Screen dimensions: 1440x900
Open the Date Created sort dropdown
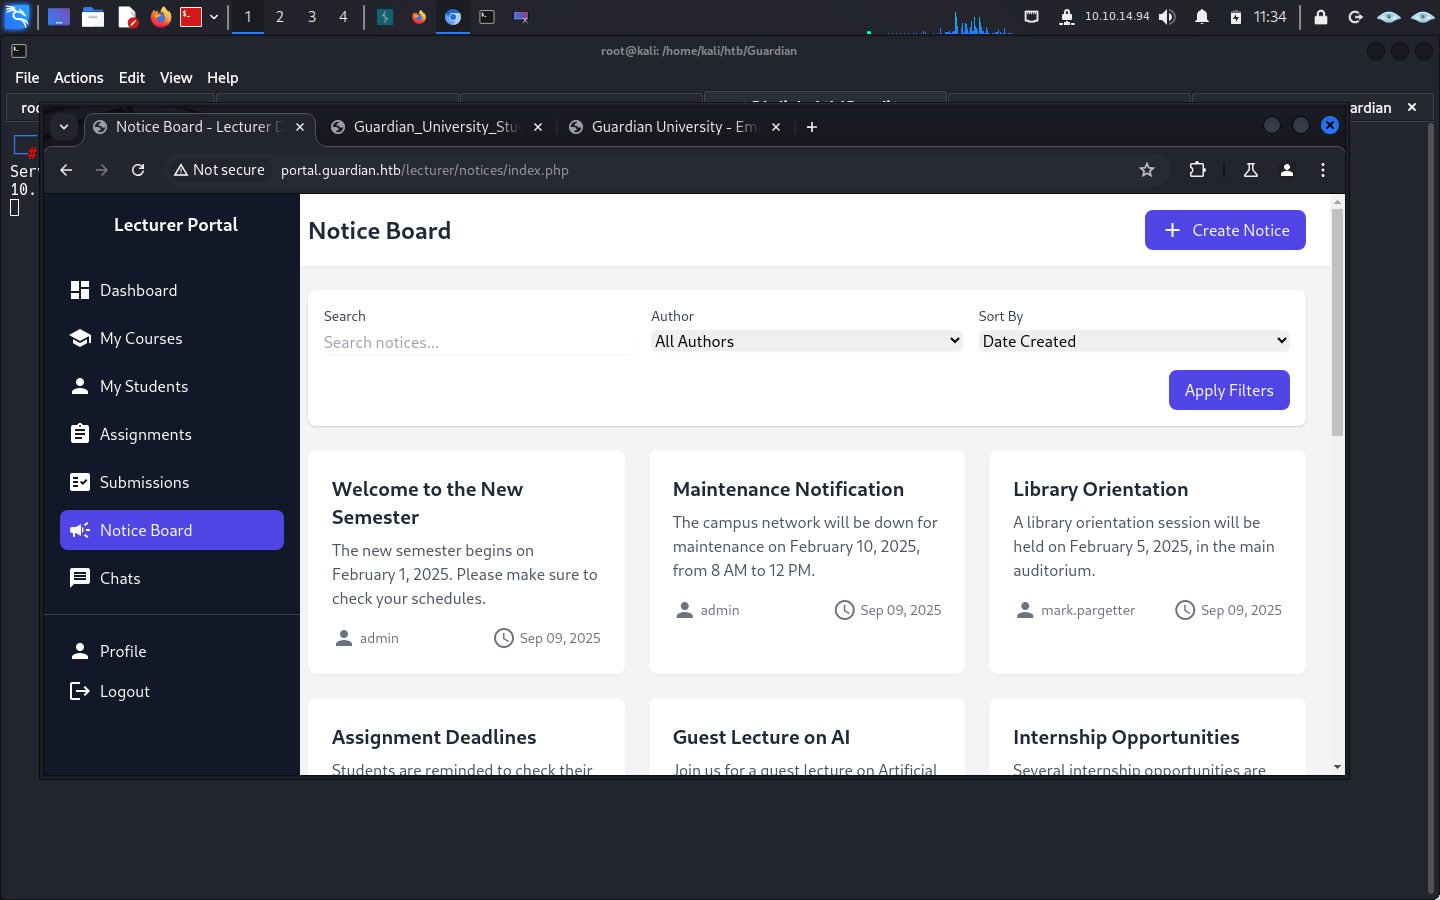click(1134, 341)
